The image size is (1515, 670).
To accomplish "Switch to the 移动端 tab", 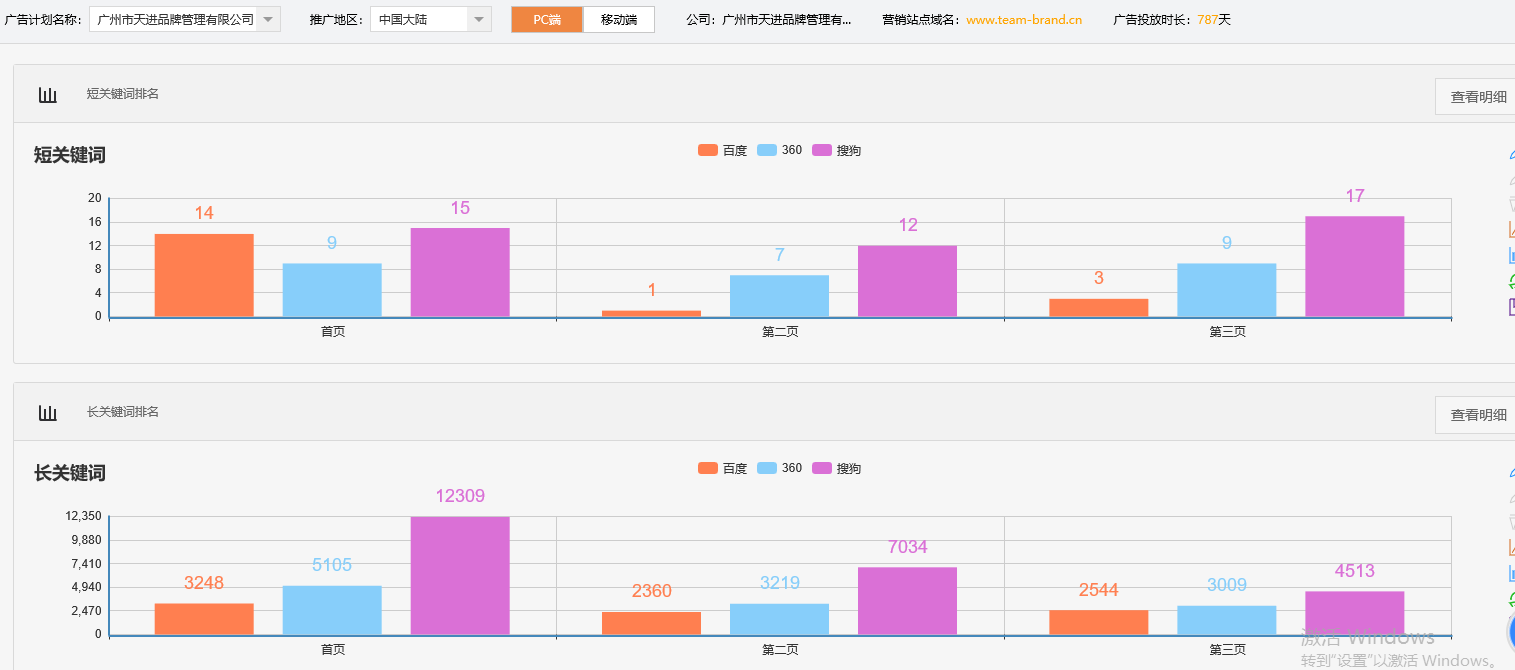I will 618,18.
